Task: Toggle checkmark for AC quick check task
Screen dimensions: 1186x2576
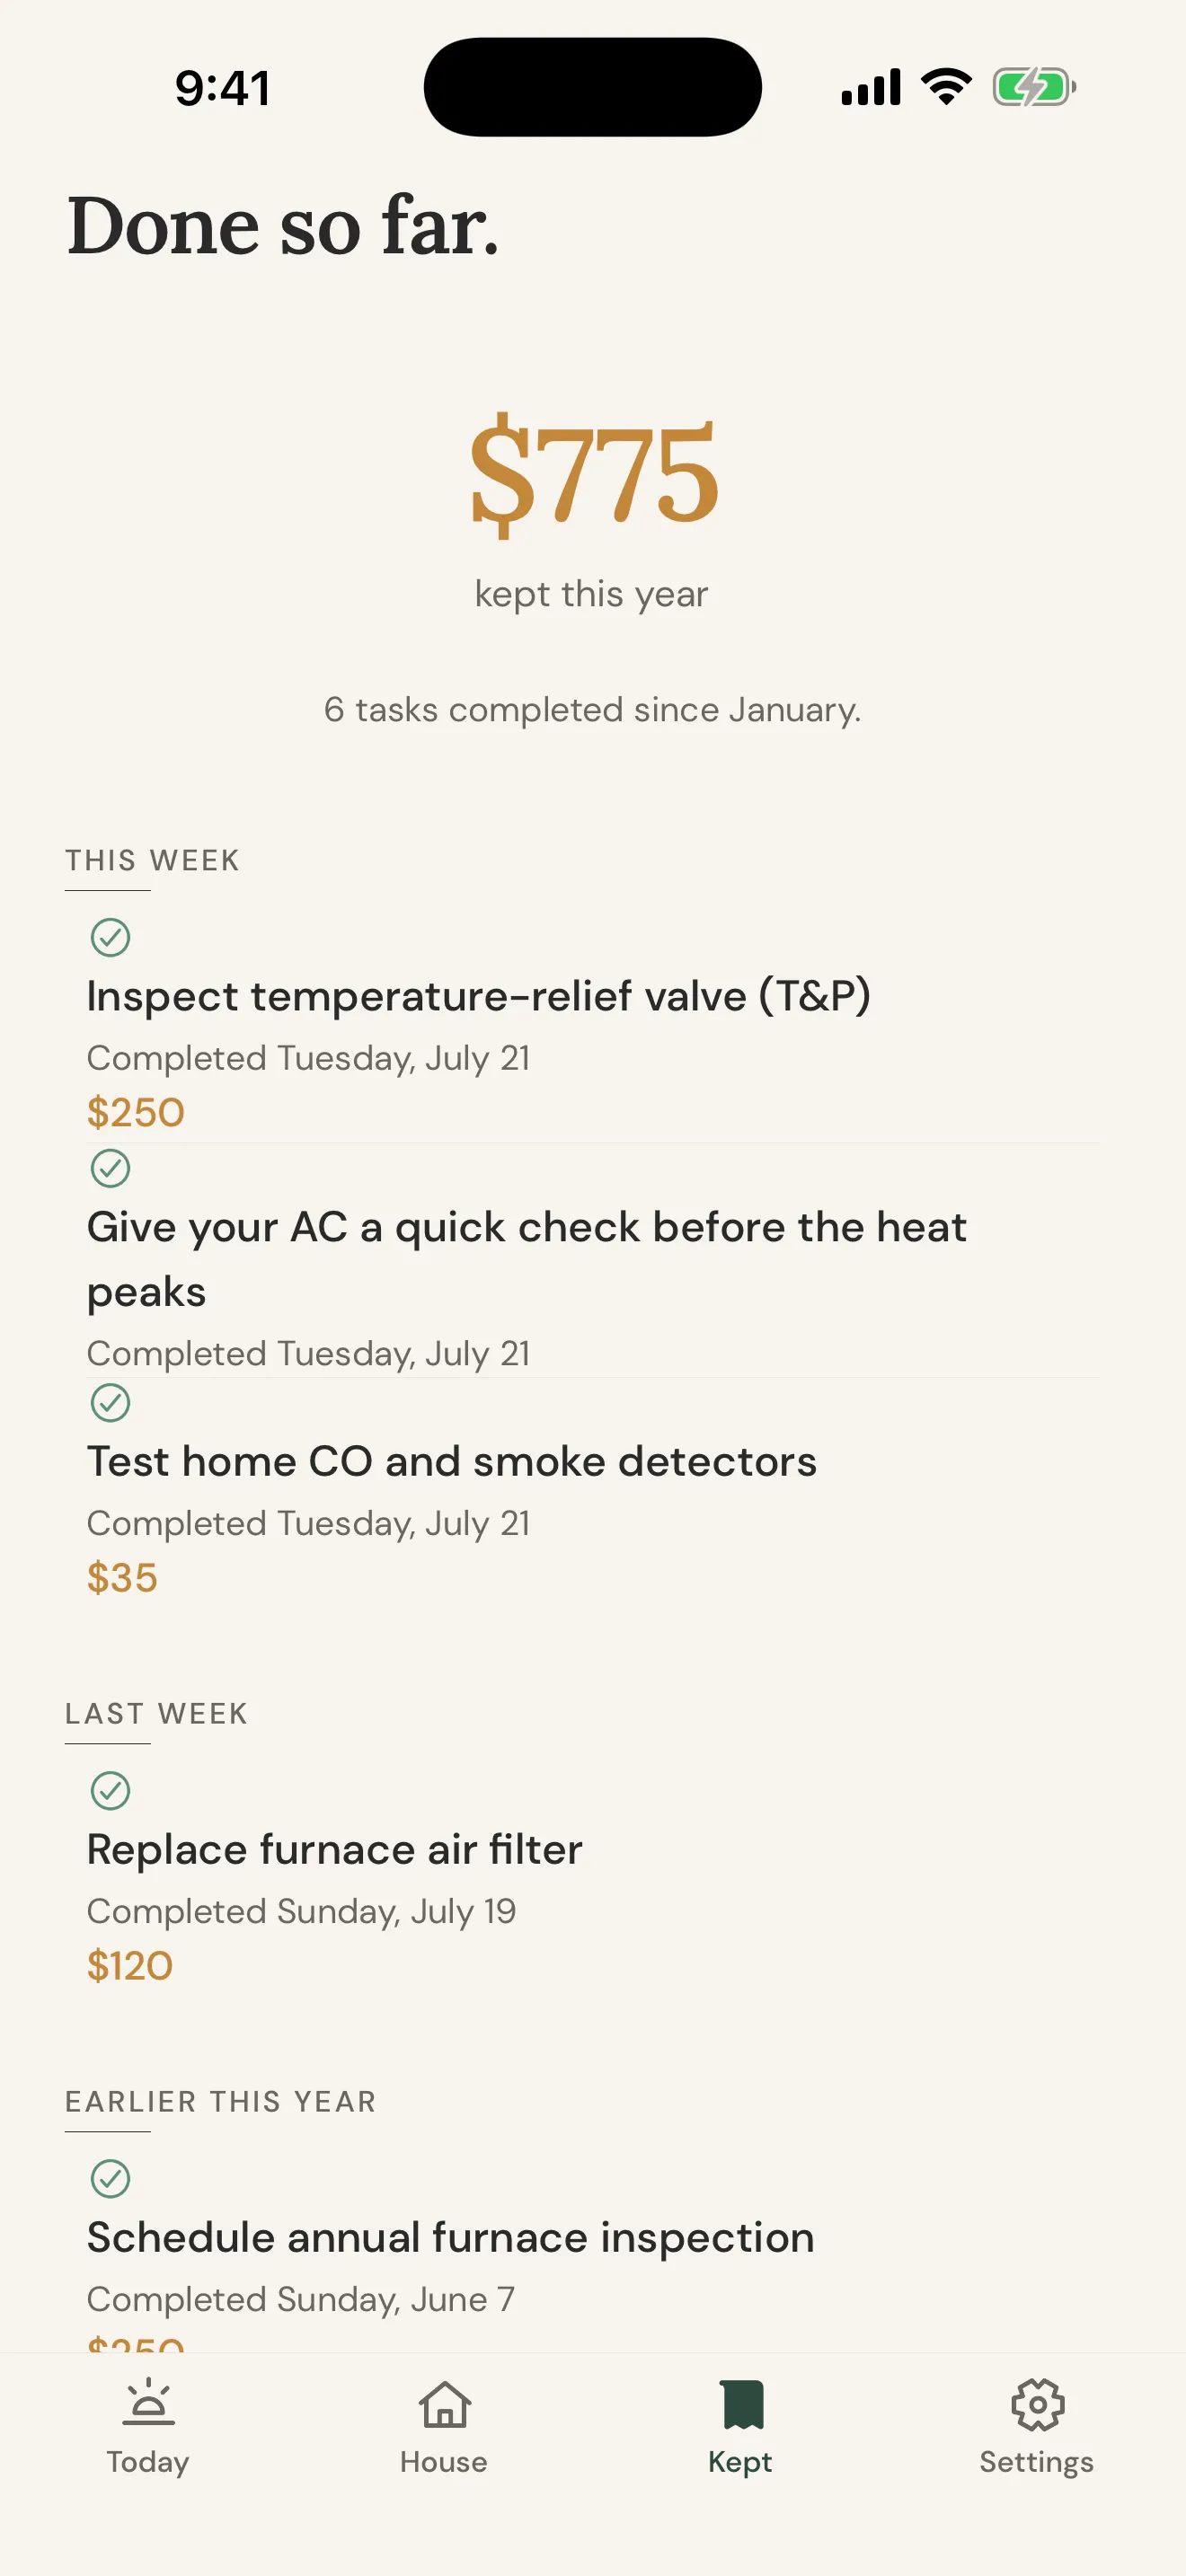Action: 110,1168
